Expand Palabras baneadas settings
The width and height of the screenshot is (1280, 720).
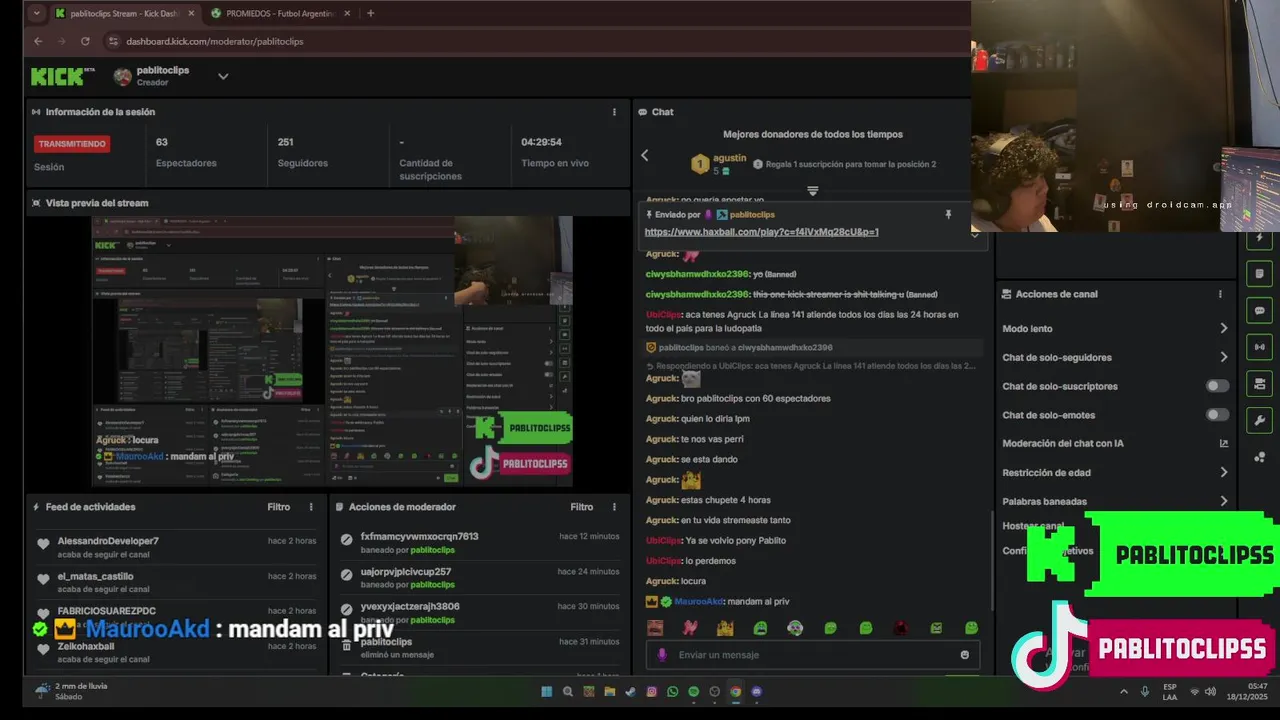(1223, 501)
